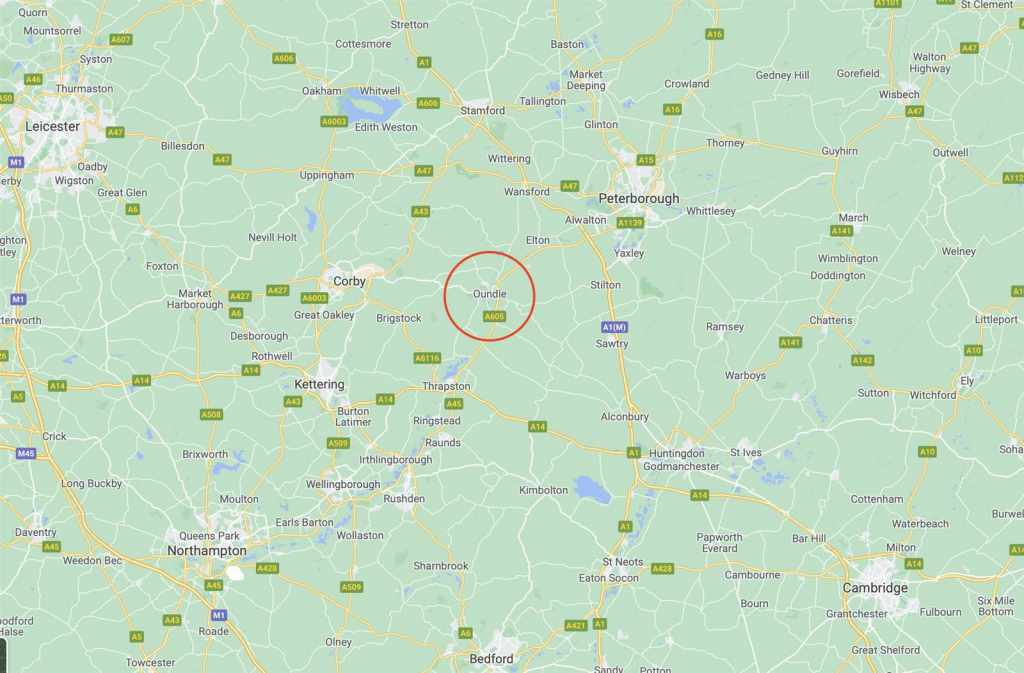Click the A1(M) motorway shield near Sawtry

(614, 327)
